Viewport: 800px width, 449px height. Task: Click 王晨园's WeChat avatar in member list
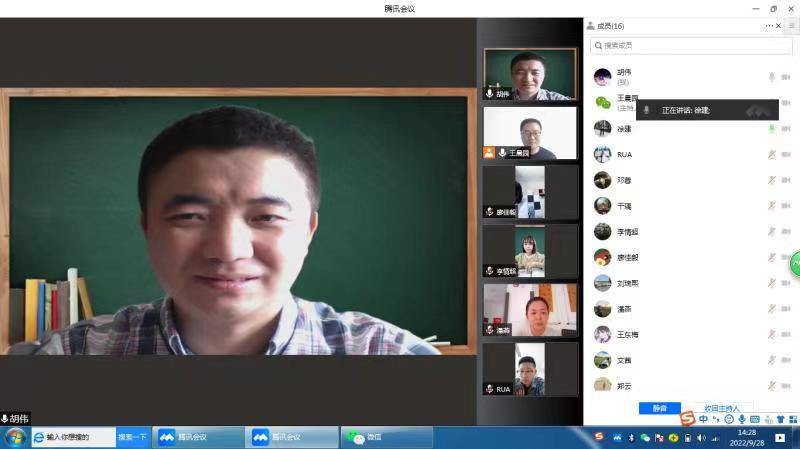[x=603, y=103]
